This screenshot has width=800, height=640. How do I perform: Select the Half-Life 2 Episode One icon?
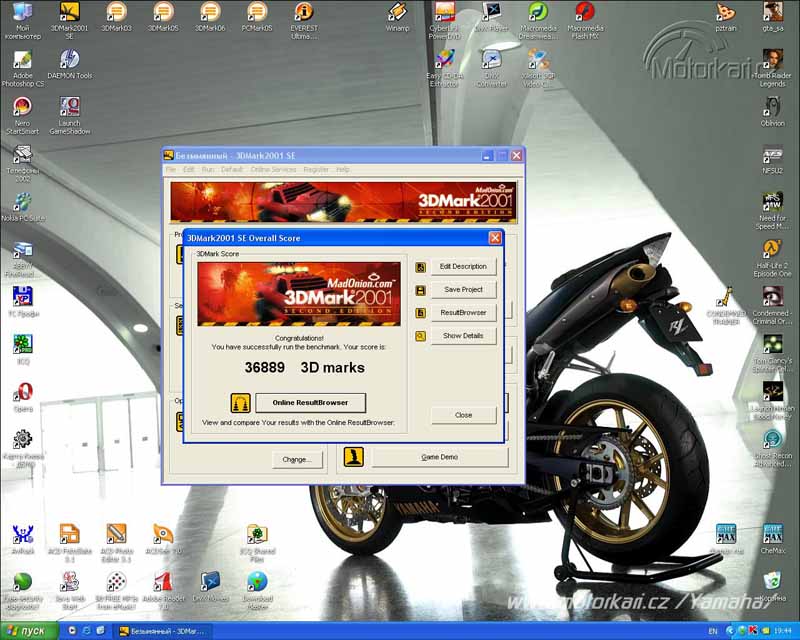772,259
